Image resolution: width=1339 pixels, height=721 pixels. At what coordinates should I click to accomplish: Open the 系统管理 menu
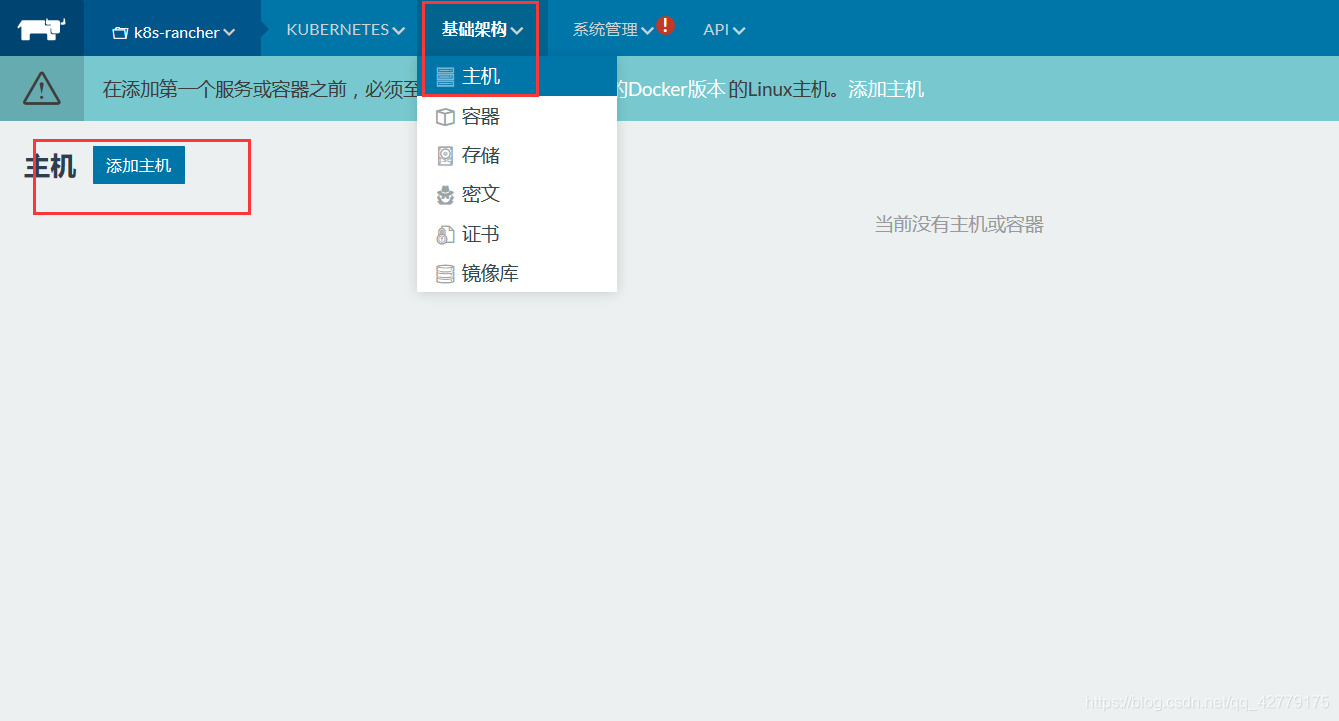coord(613,30)
